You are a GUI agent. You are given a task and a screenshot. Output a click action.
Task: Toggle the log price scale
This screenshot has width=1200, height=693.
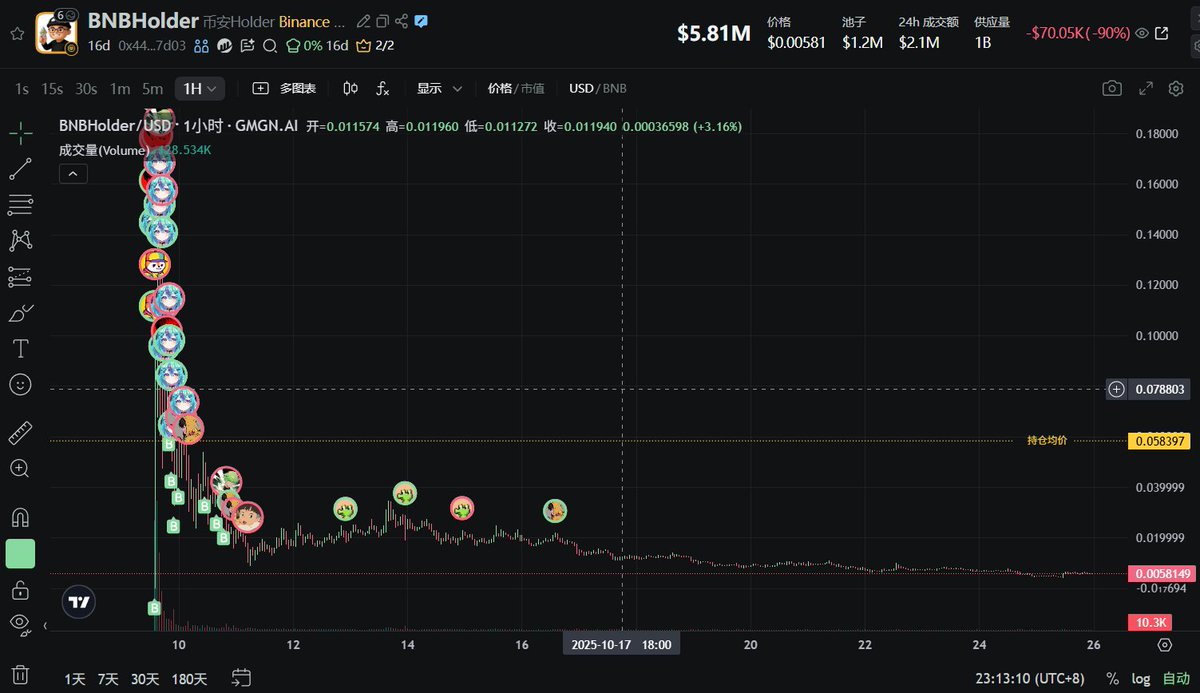[x=1140, y=679]
